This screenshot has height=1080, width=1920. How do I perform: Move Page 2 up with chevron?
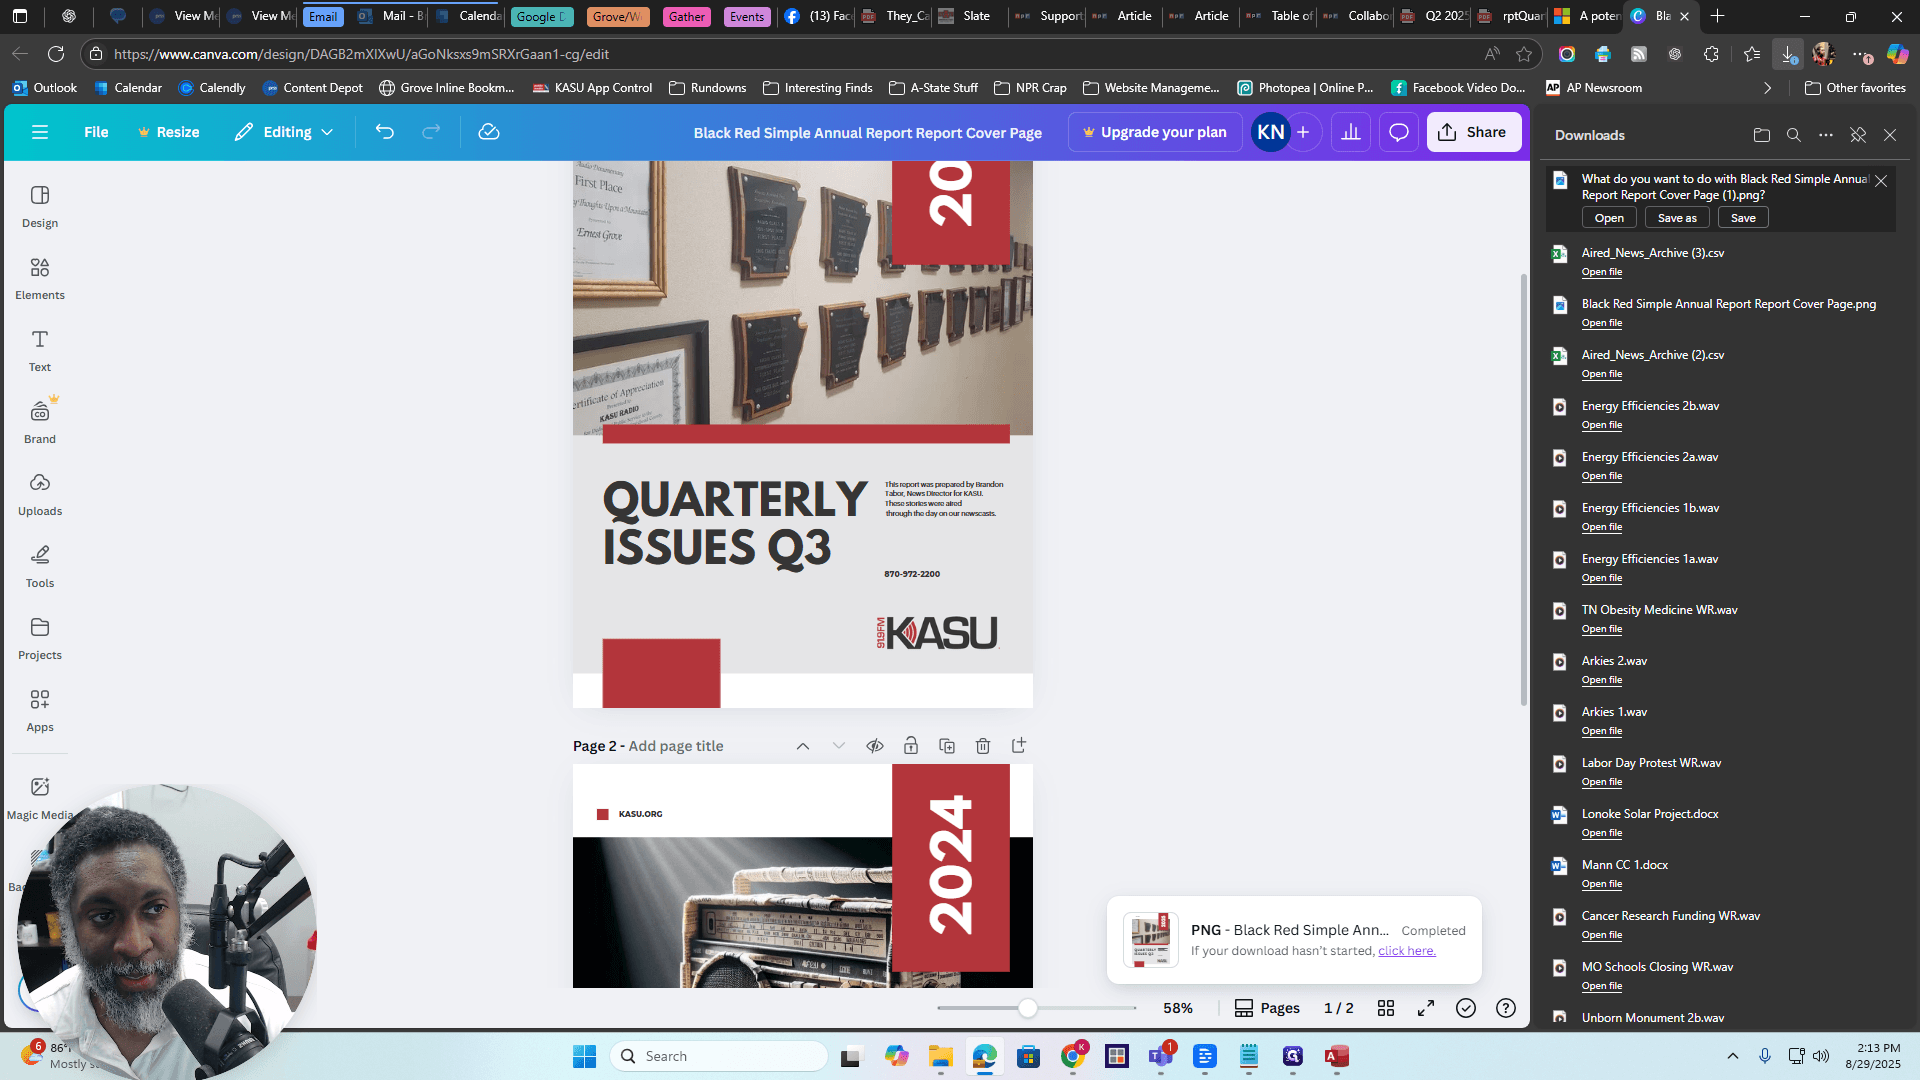pyautogui.click(x=803, y=746)
